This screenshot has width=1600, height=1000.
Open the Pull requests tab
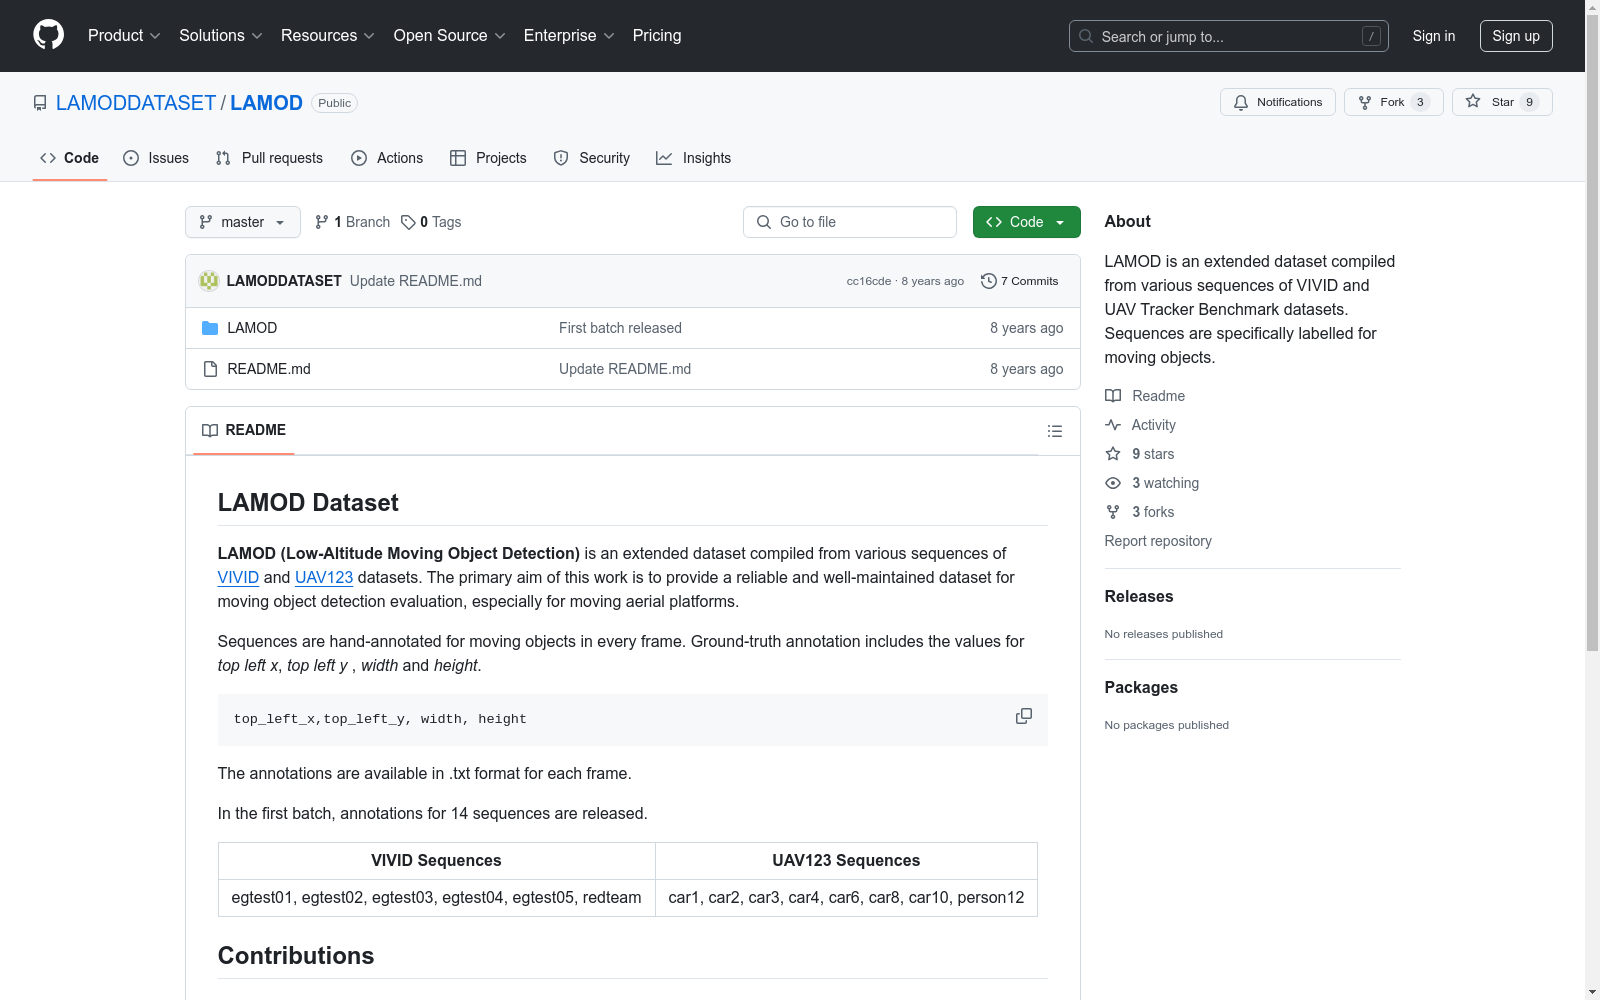(x=269, y=158)
